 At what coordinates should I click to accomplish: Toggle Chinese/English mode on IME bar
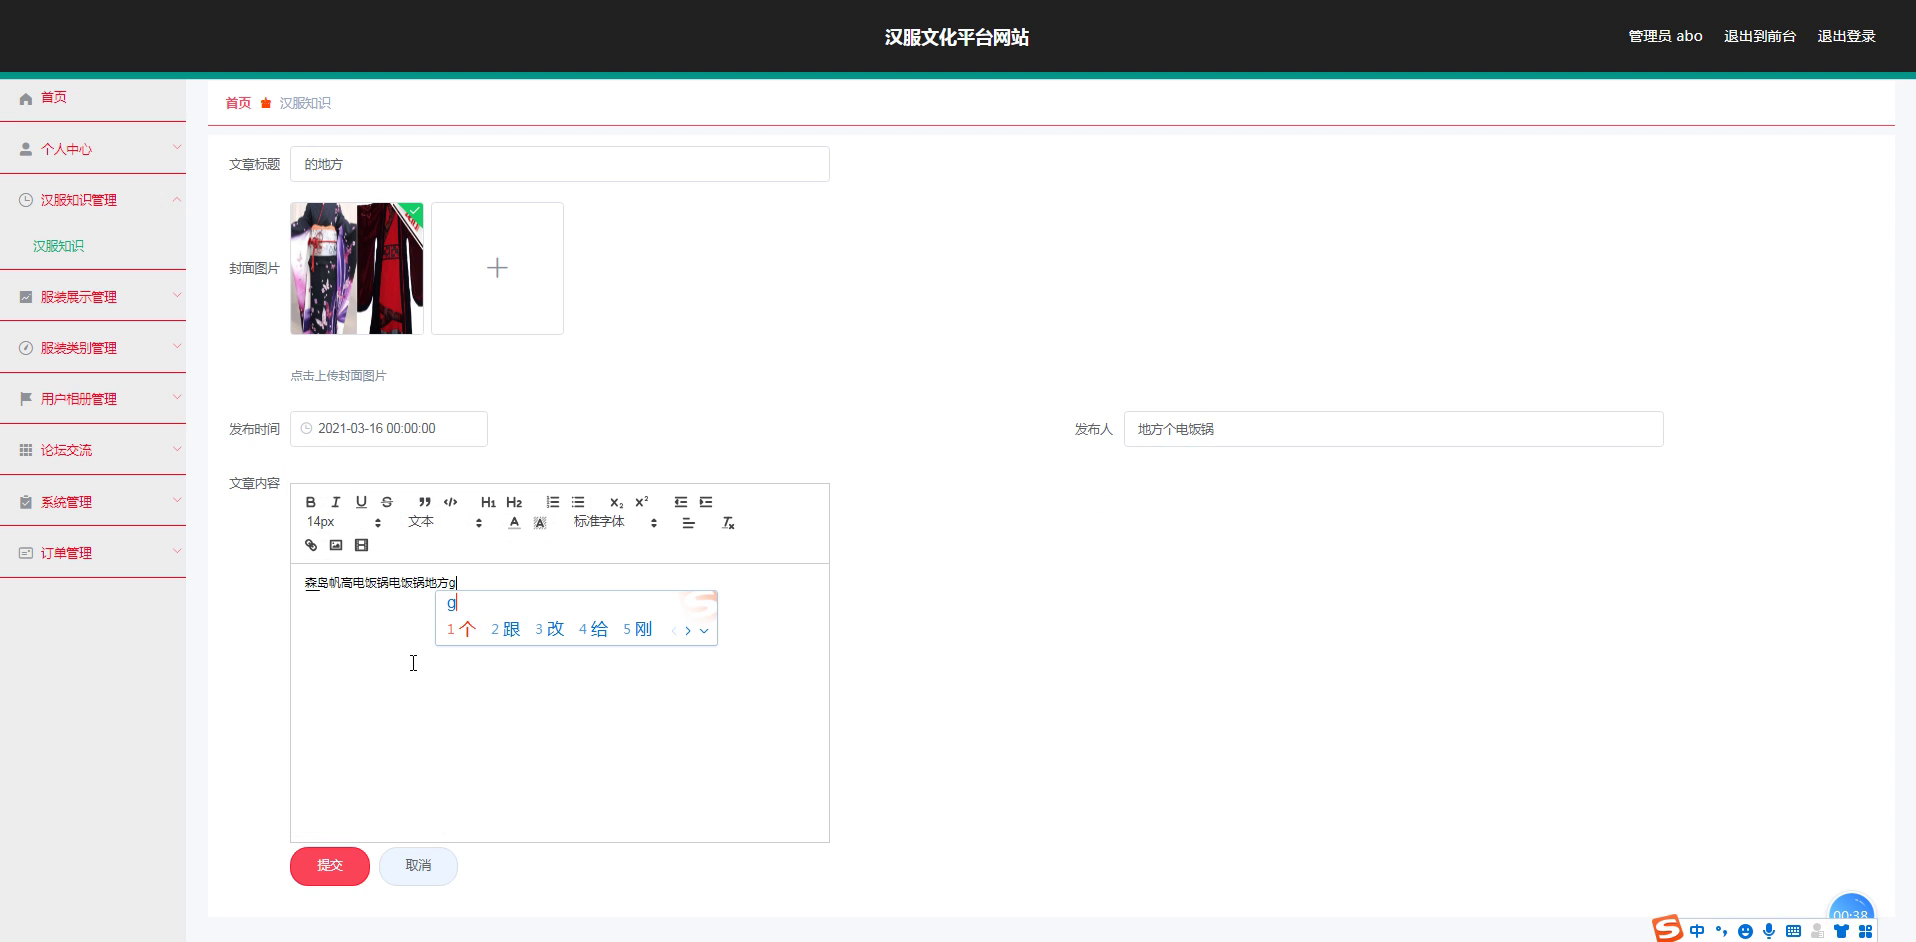pos(1697,931)
